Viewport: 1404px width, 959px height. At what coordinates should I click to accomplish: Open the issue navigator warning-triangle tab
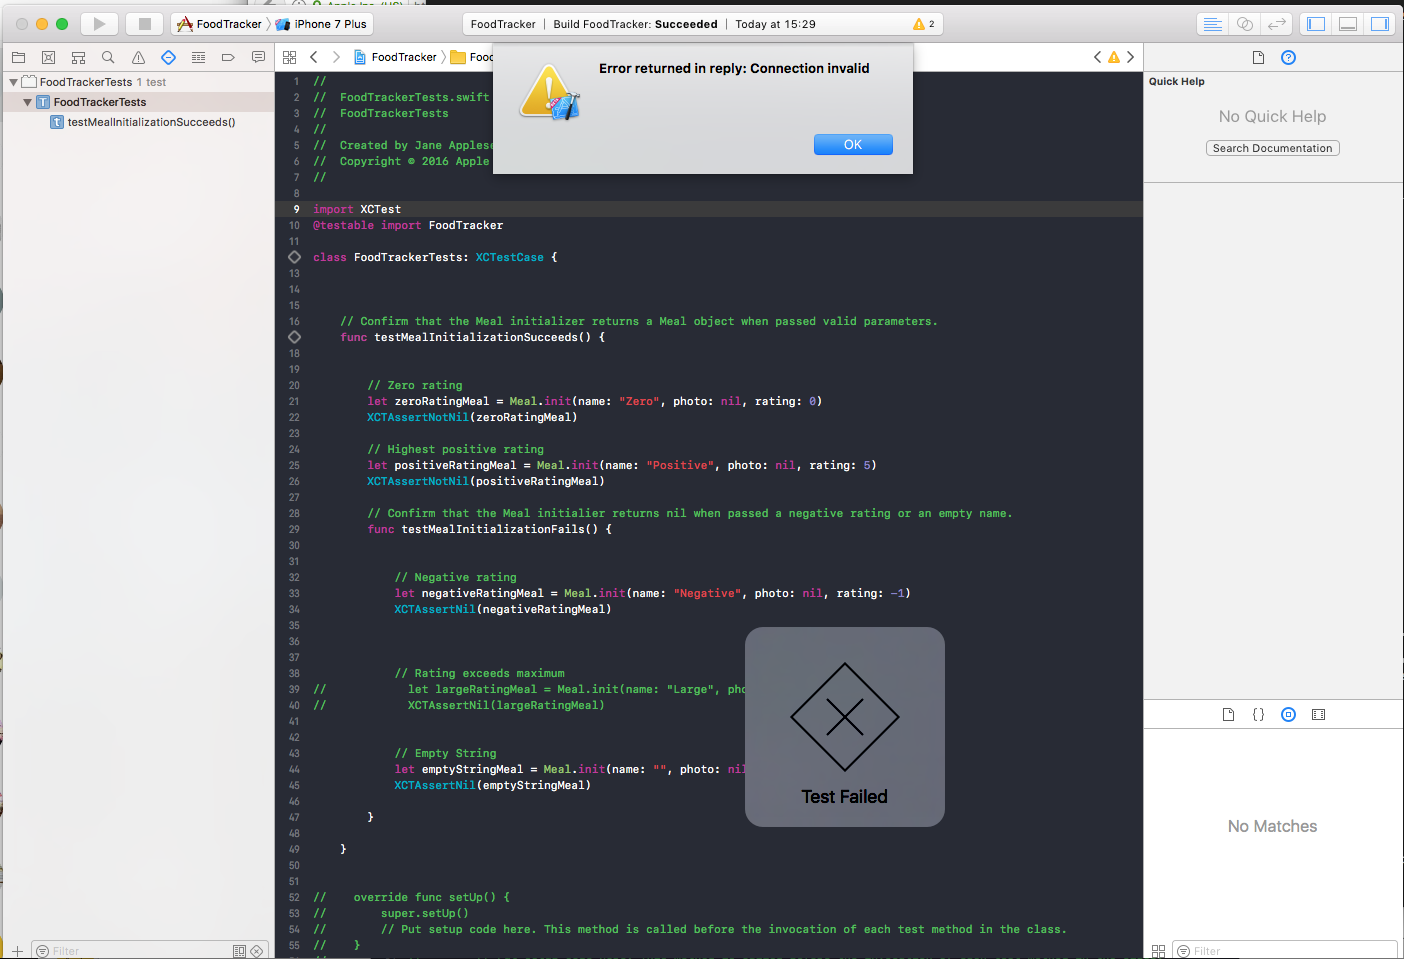(x=138, y=57)
